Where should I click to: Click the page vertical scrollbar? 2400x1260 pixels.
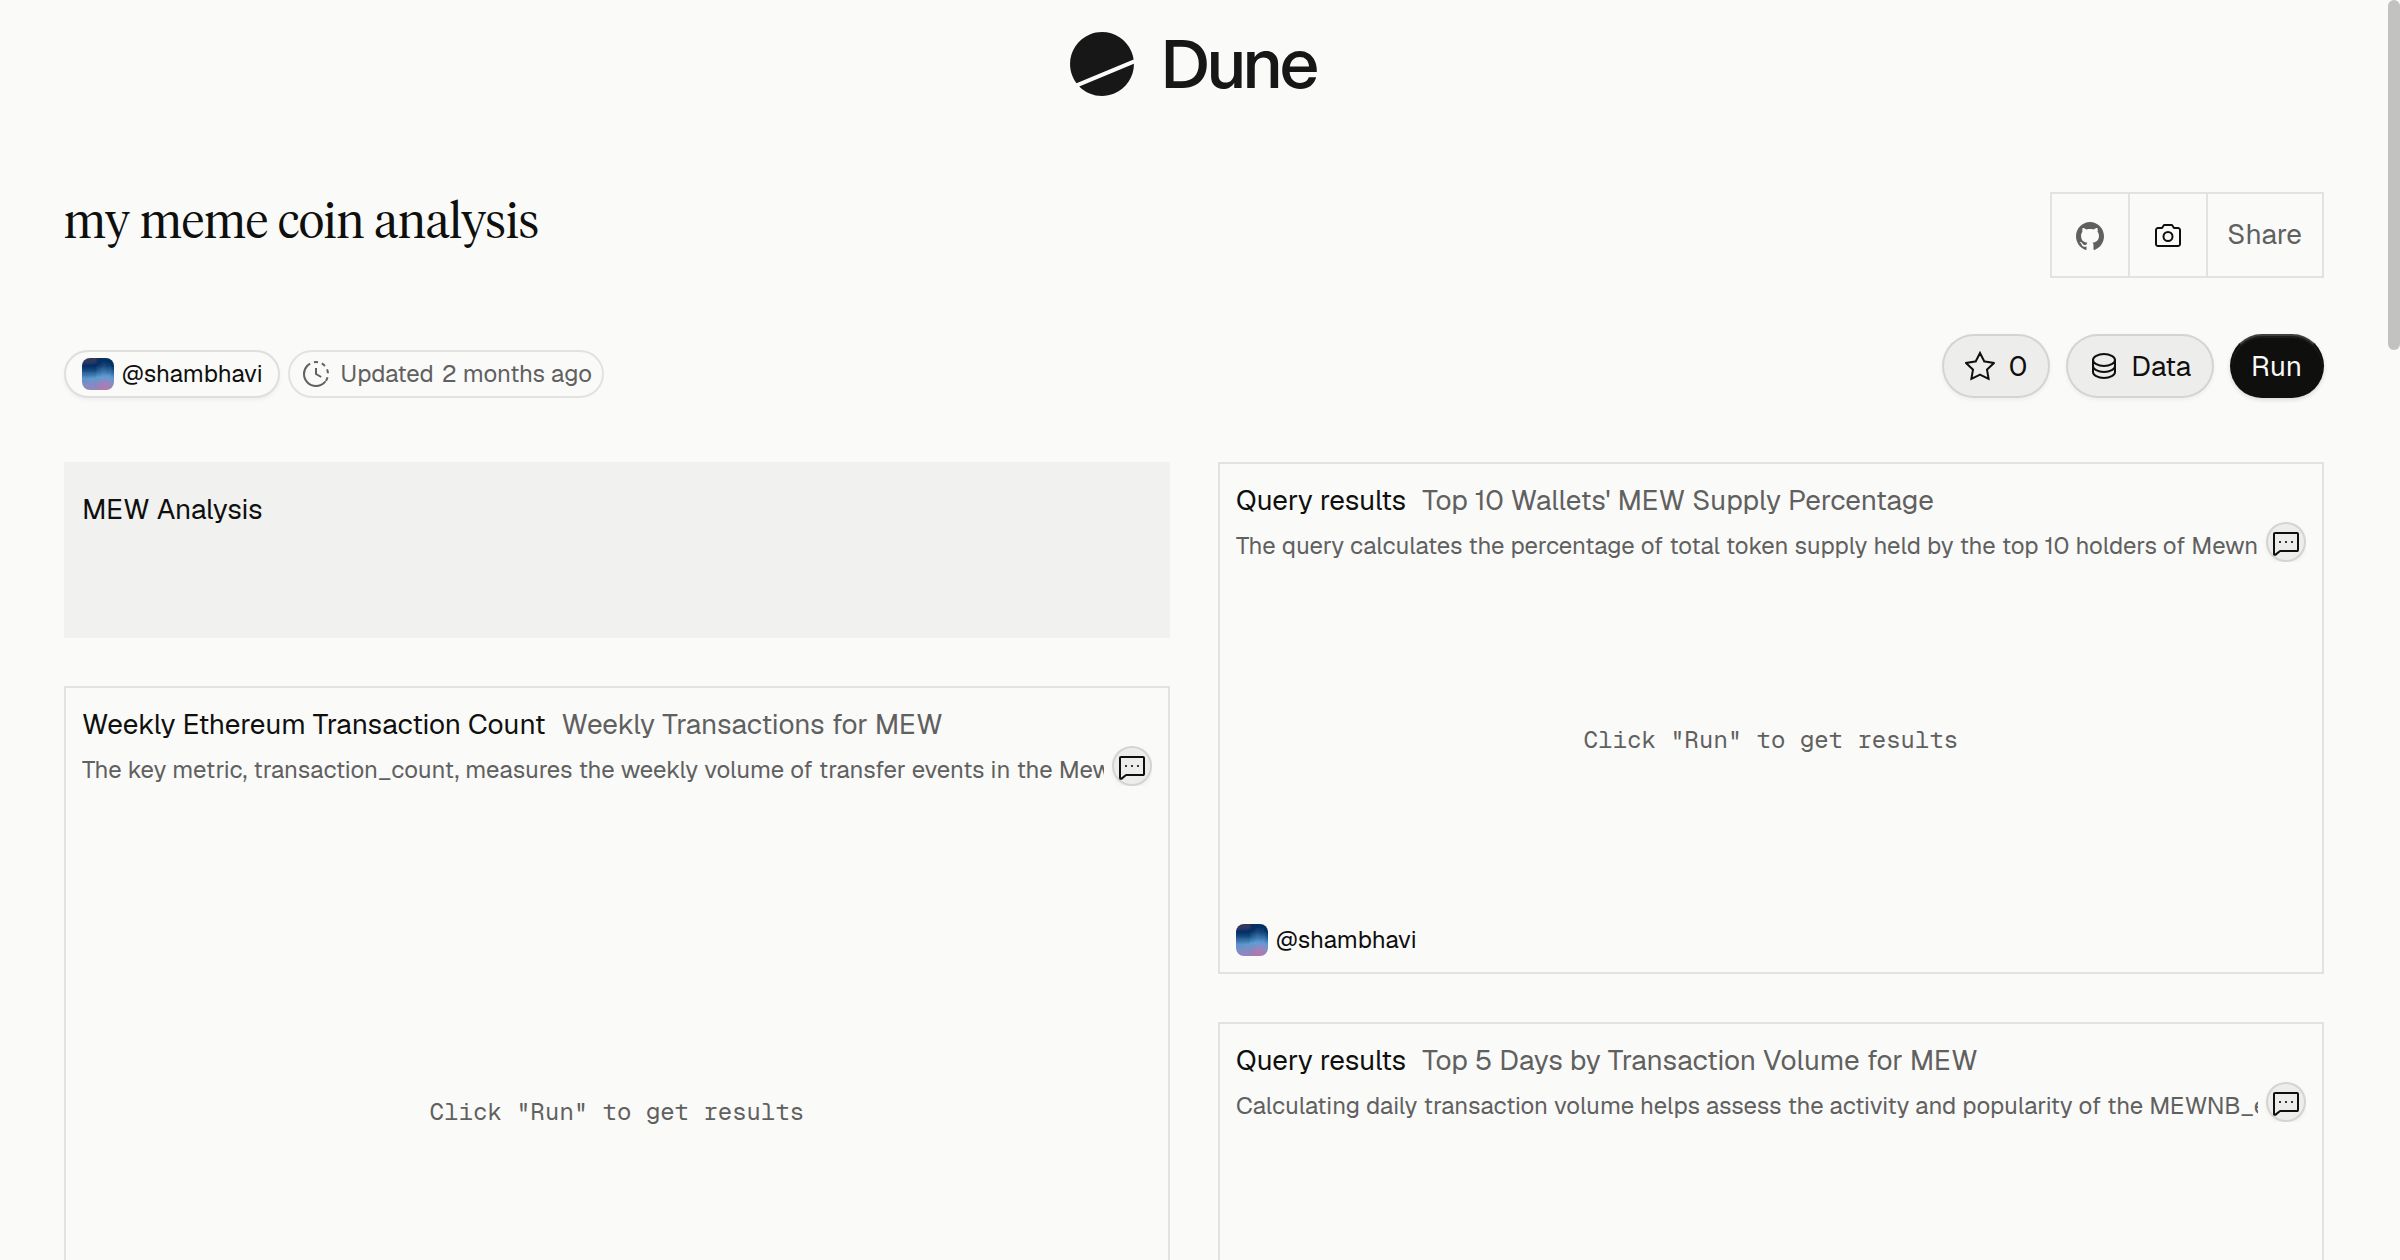tap(2393, 175)
